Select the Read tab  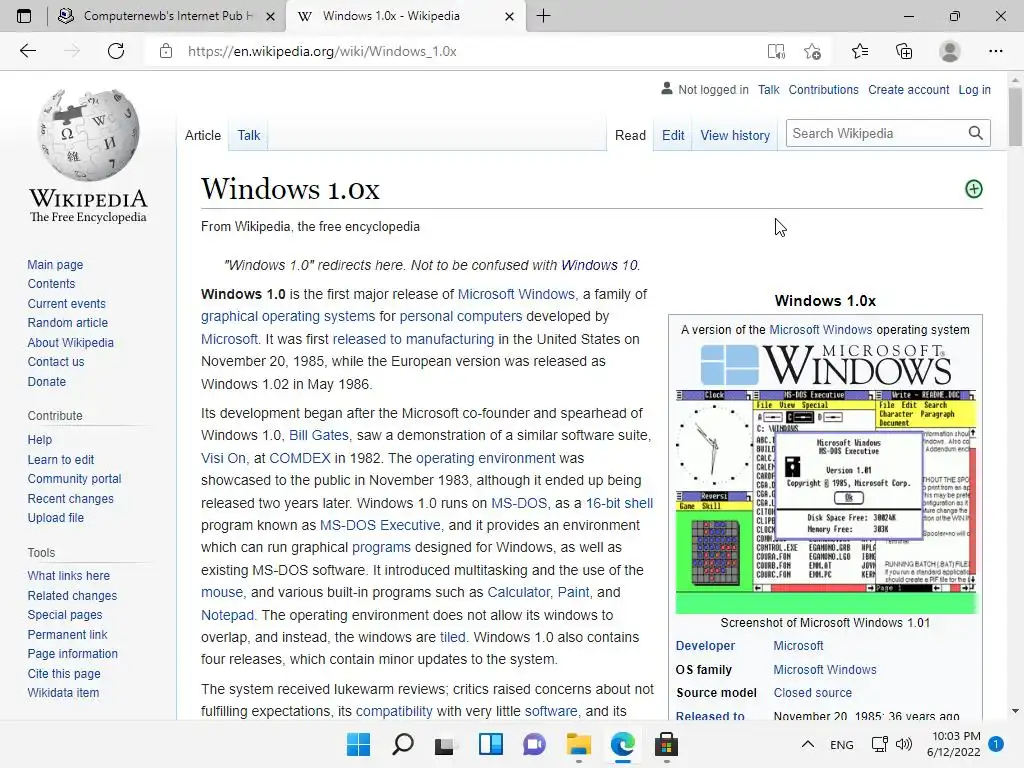click(630, 135)
